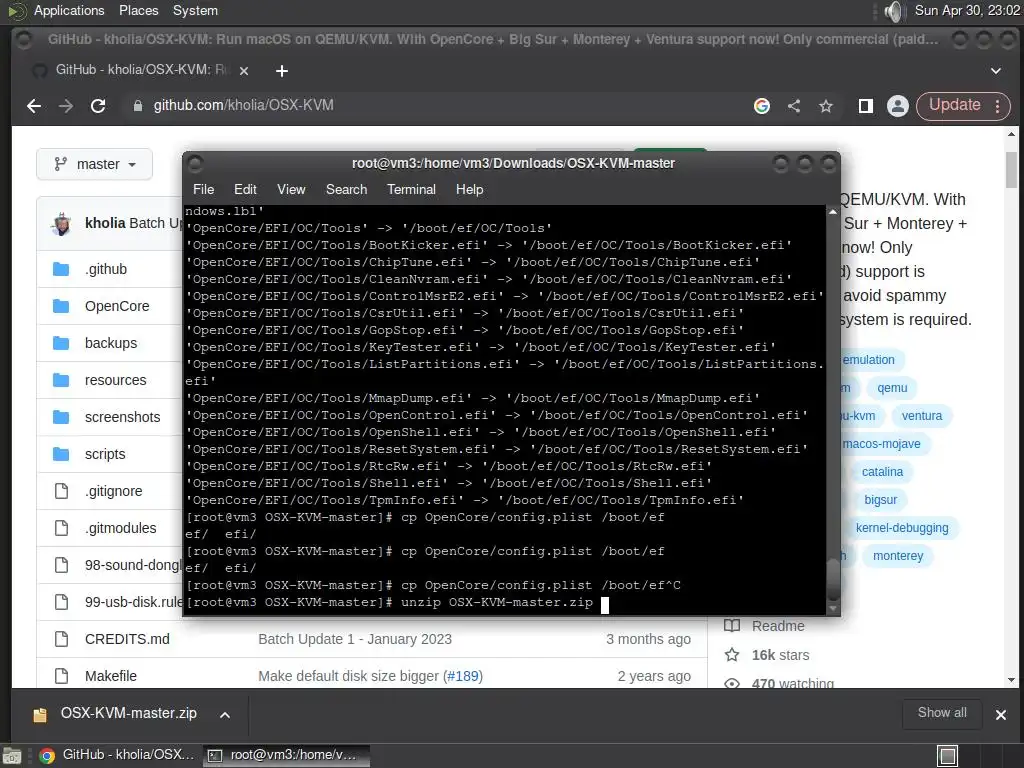Open the terminal Help menu

coord(470,189)
